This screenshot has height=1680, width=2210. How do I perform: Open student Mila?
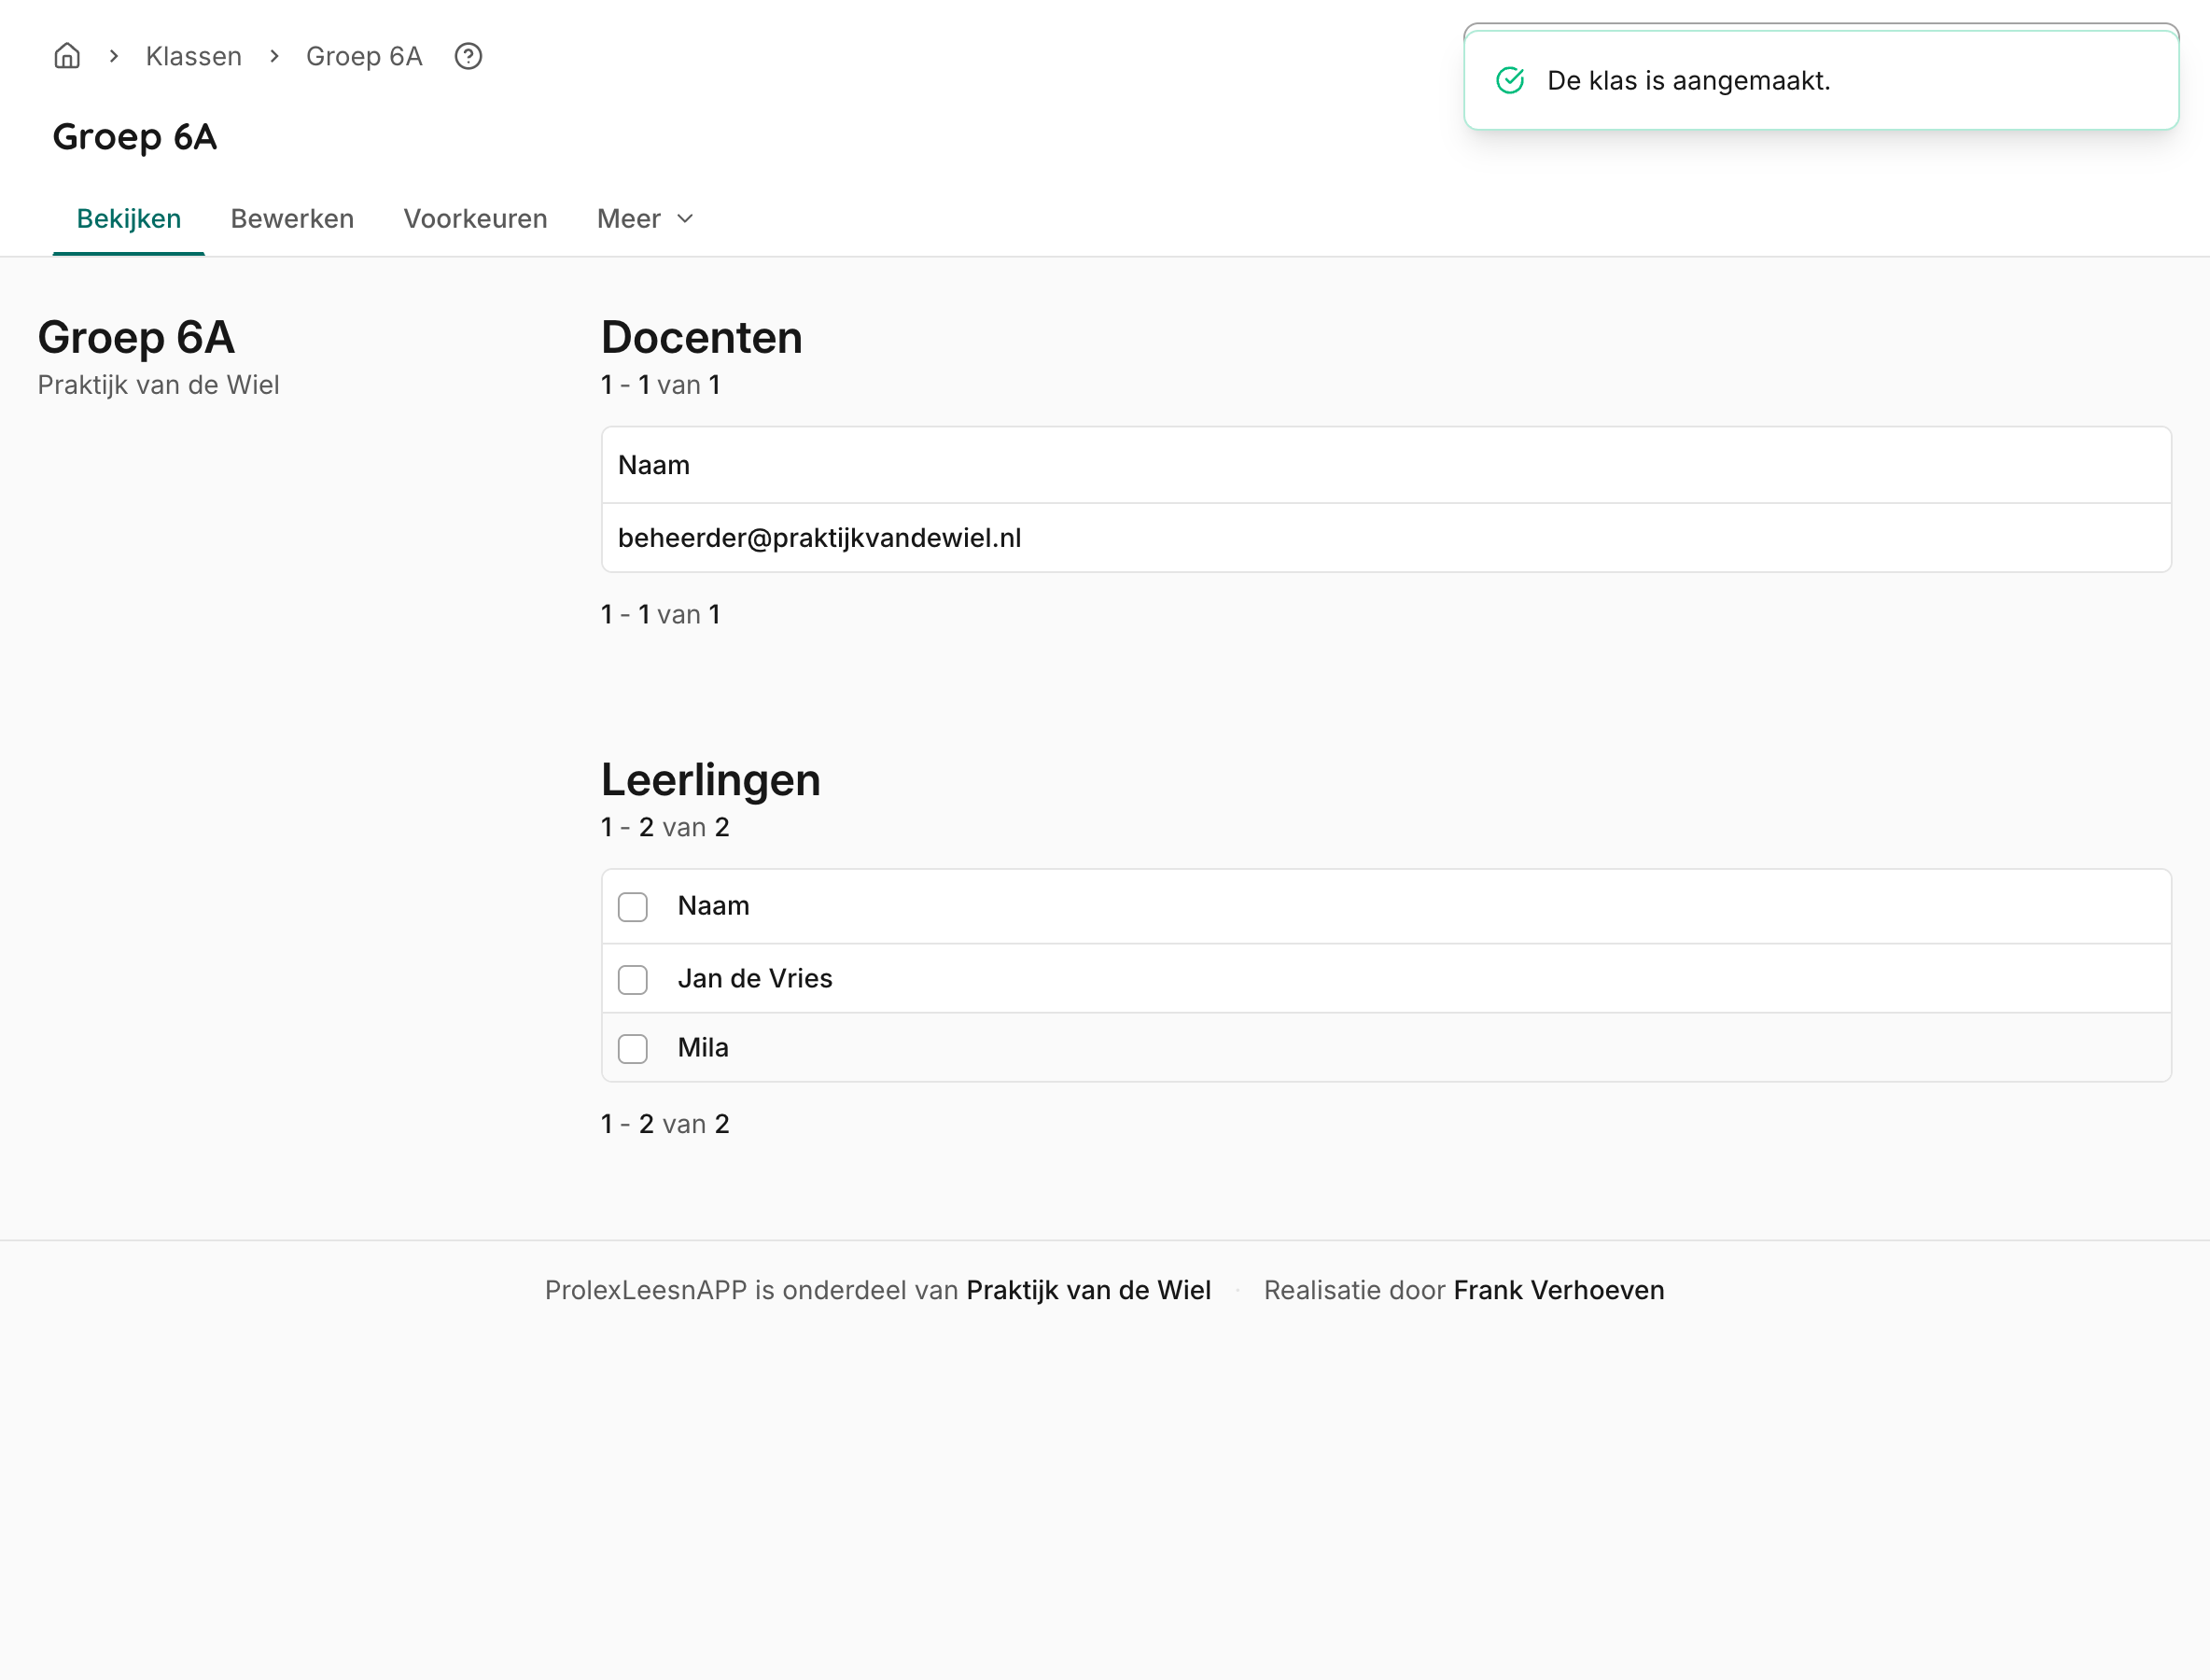point(703,1047)
